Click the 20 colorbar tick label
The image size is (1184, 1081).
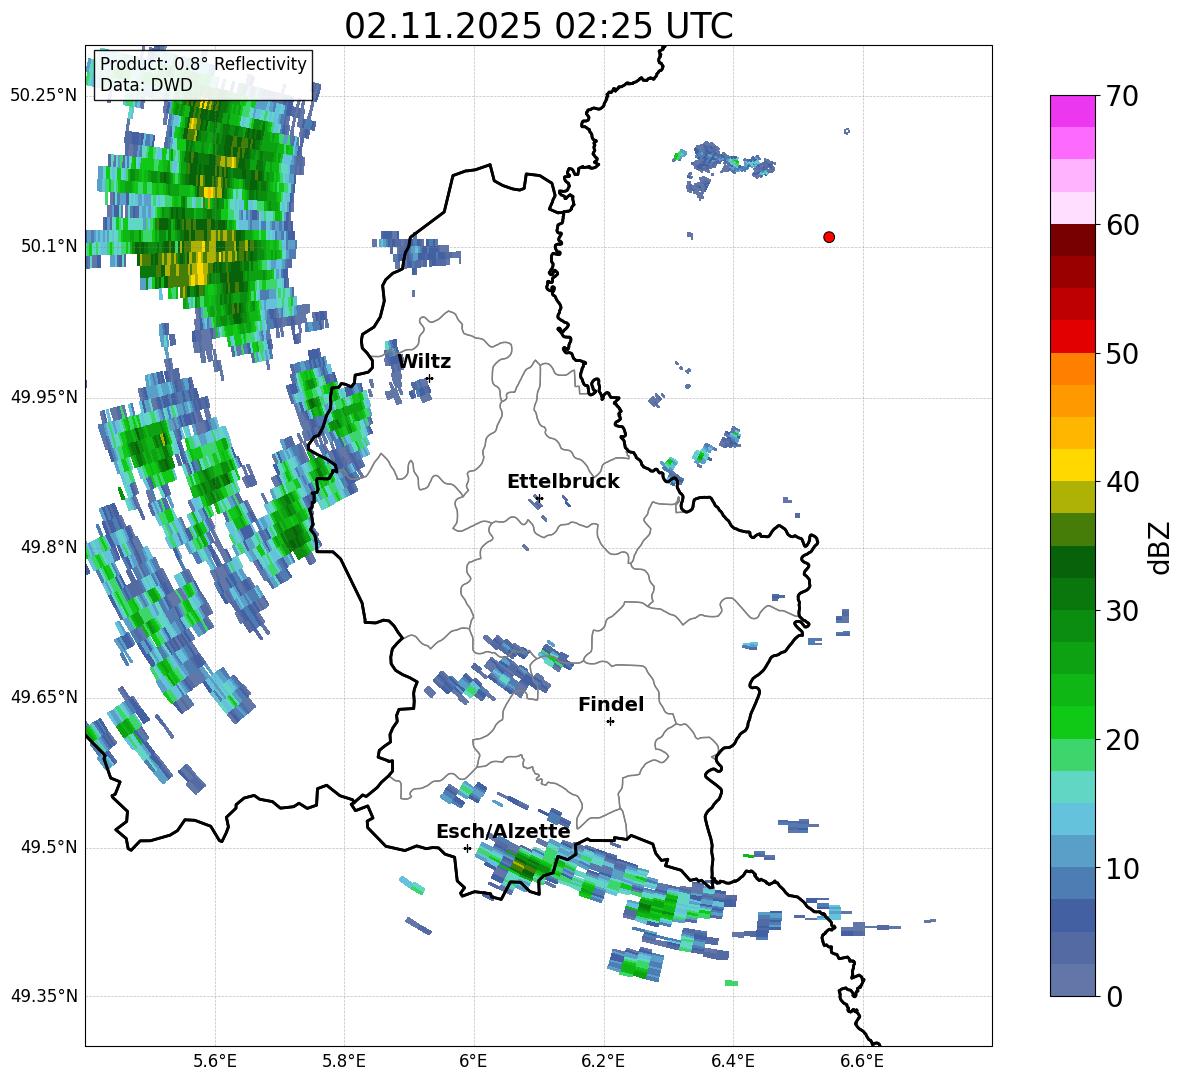point(1122,740)
